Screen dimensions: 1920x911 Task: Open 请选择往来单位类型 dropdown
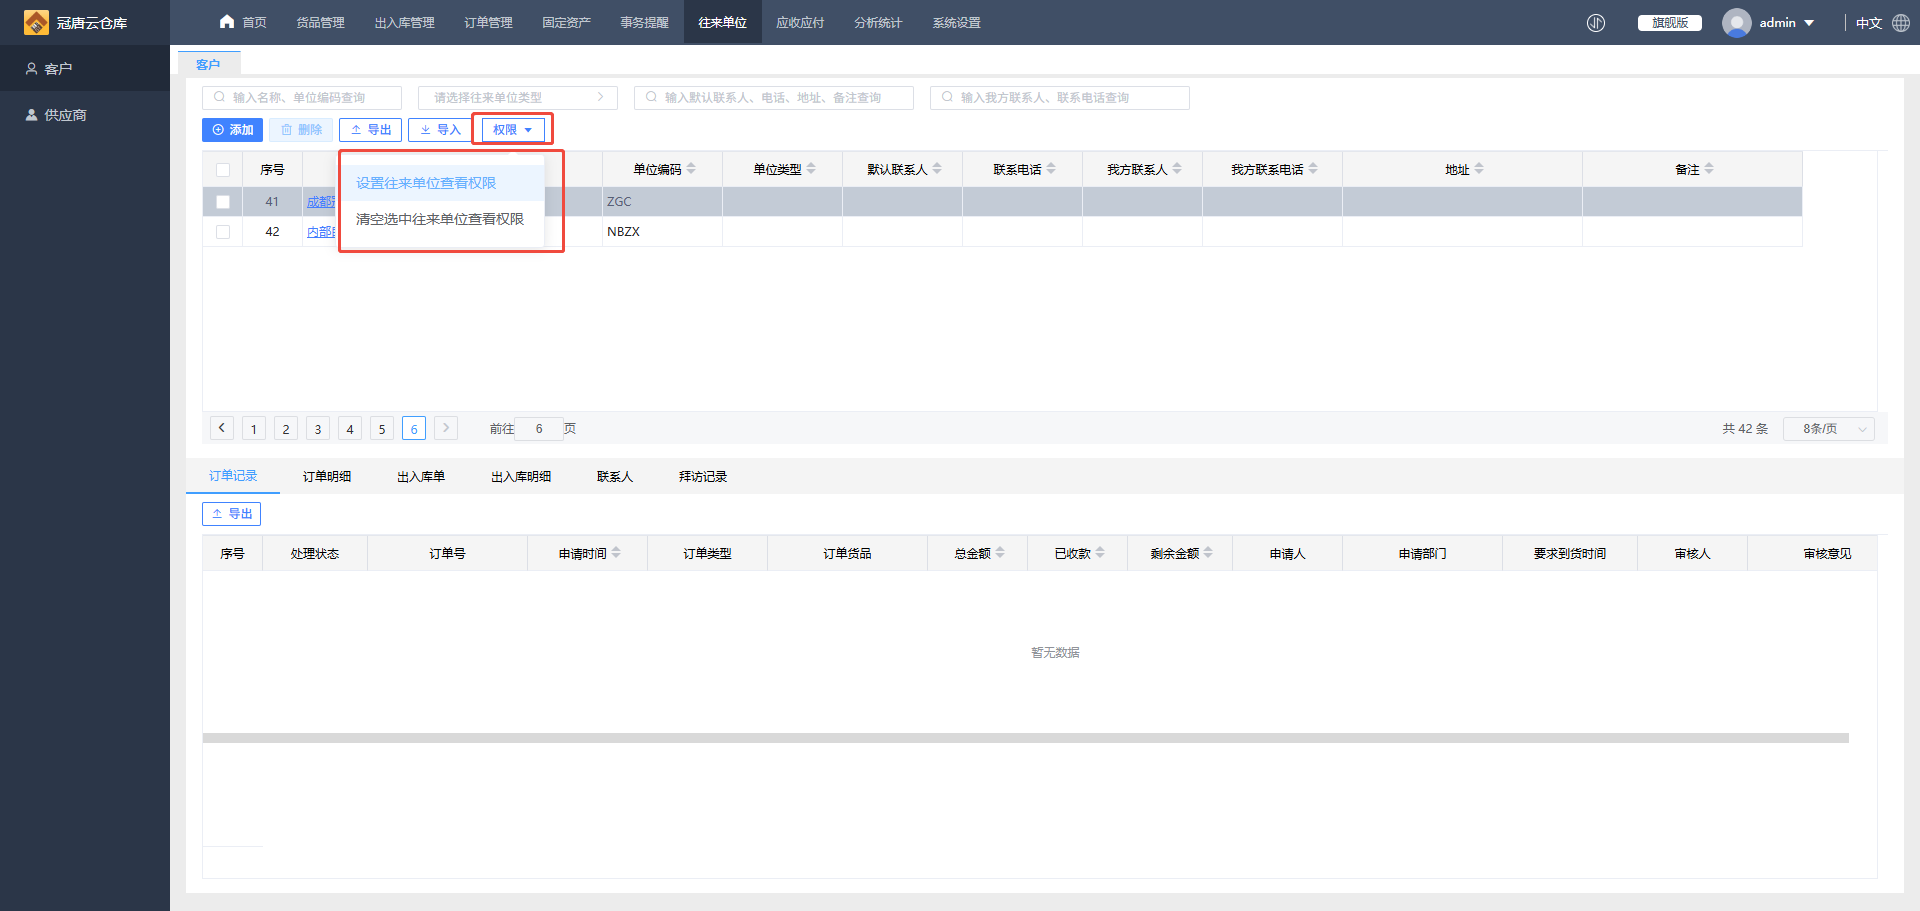click(x=518, y=97)
